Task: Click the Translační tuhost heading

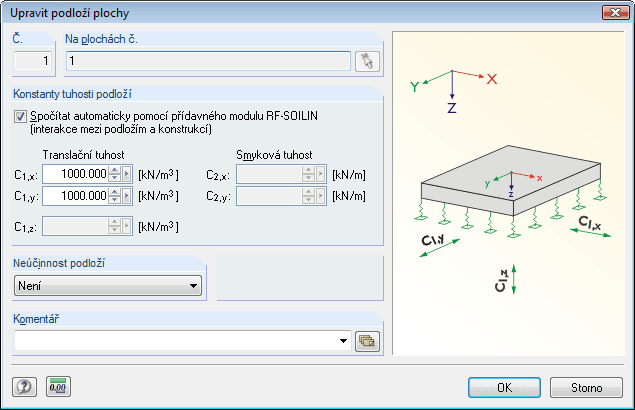Action: [83, 155]
